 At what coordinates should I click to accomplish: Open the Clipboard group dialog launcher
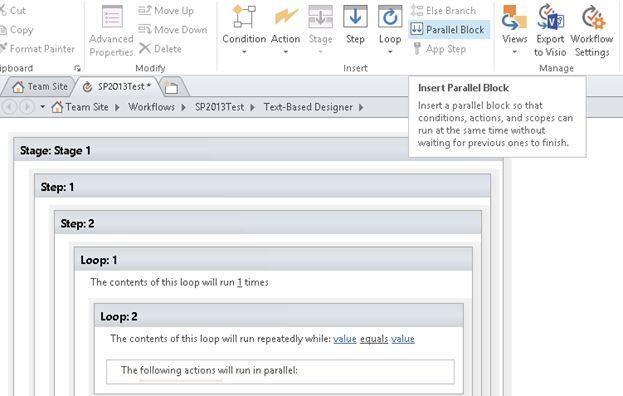point(77,68)
